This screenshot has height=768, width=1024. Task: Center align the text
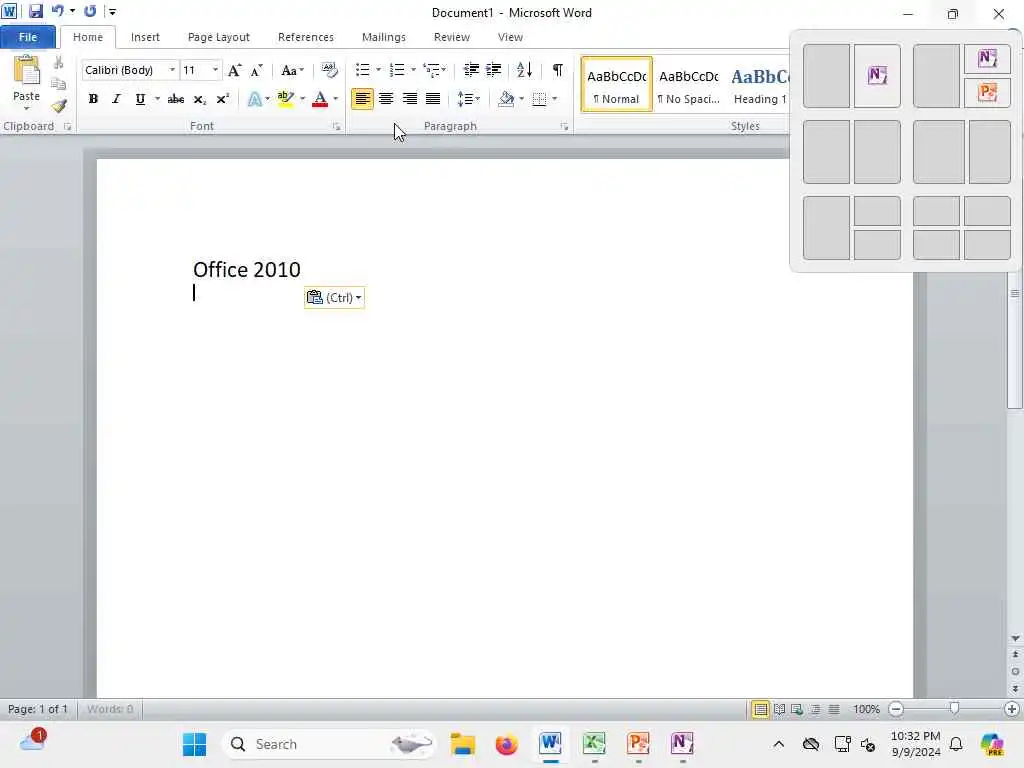point(386,99)
